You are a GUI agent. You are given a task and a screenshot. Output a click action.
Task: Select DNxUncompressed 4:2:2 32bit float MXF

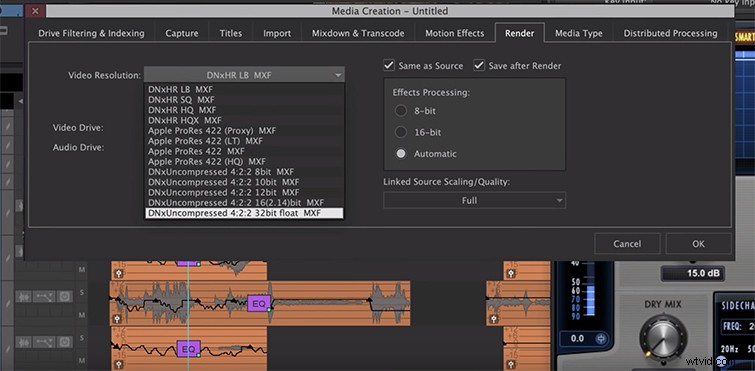(244, 213)
